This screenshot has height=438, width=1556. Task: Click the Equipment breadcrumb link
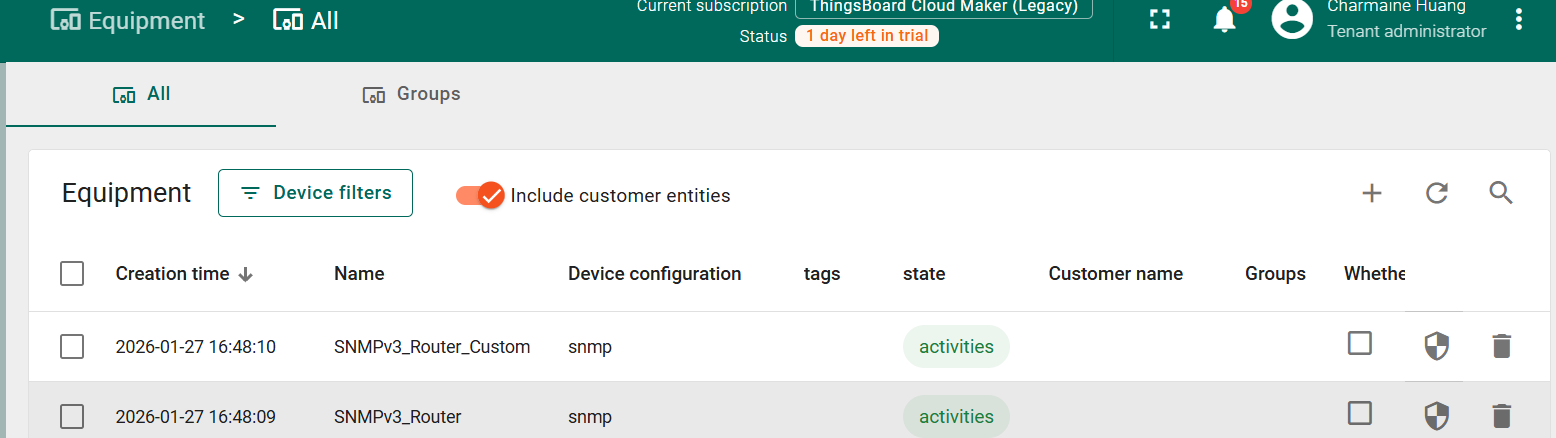pyautogui.click(x=128, y=20)
